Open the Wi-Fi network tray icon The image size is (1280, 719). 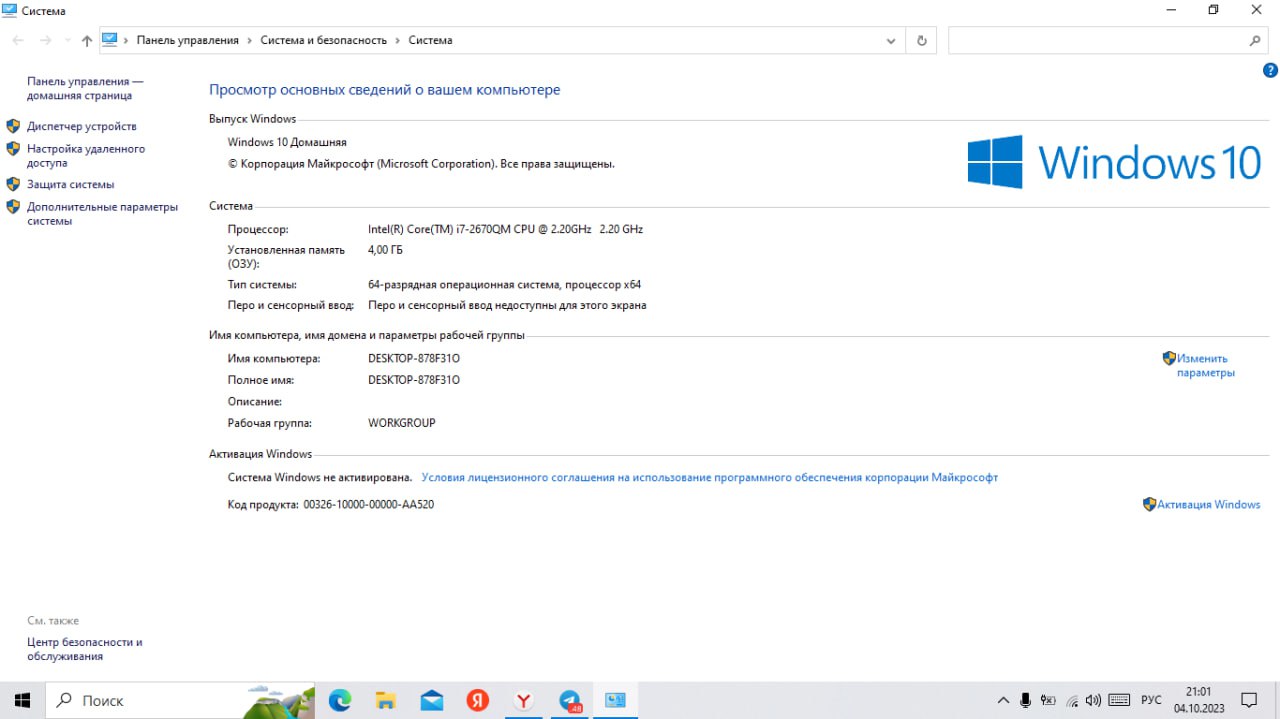(1072, 700)
